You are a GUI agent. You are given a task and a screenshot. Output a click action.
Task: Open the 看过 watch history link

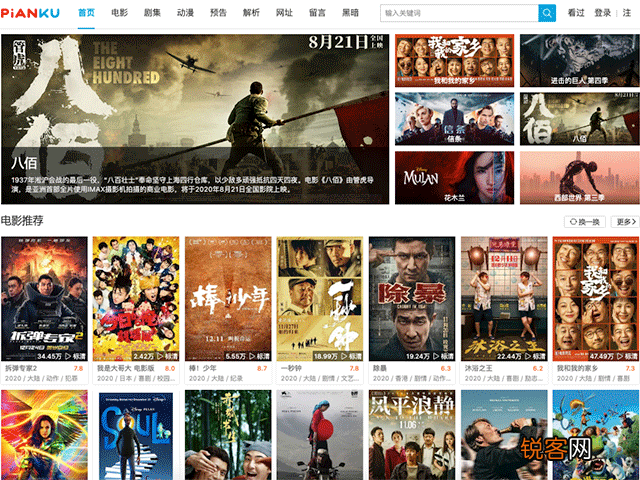[x=576, y=13]
